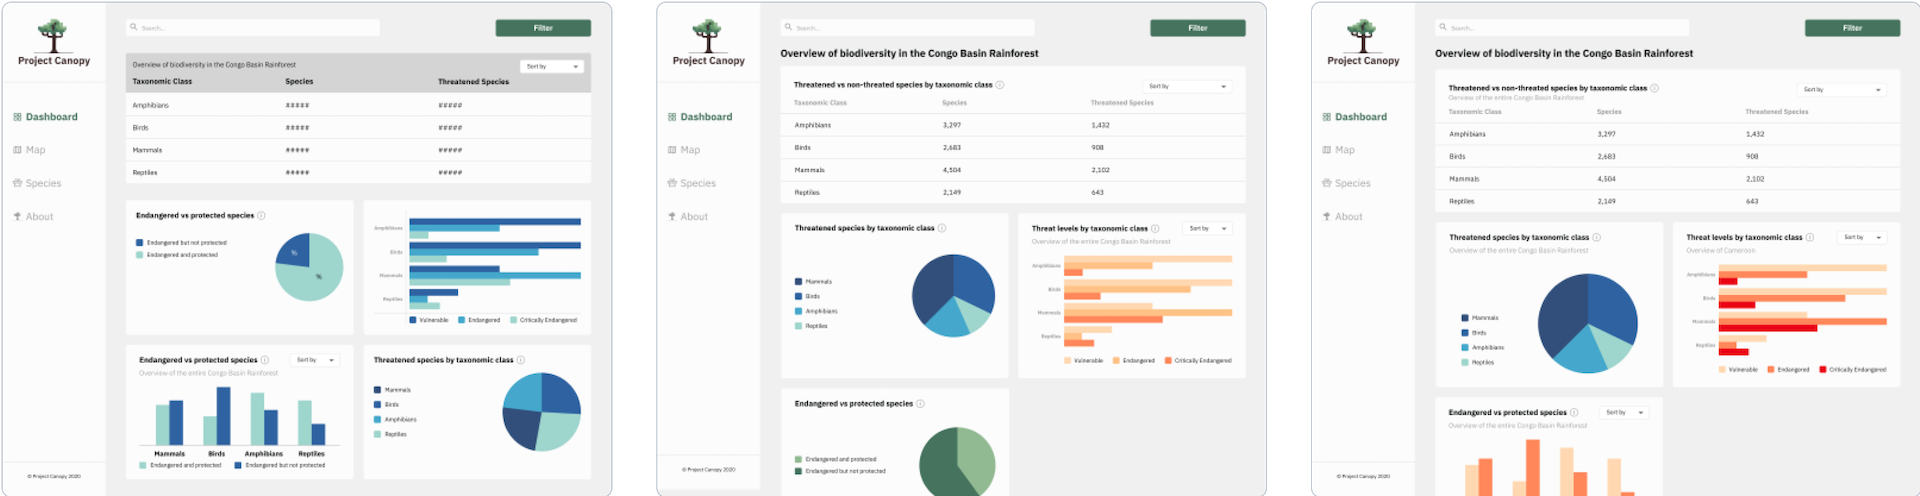This screenshot has height=496, width=1920.
Task: Open the table Sort by dropdown in right mockup
Action: coord(1842,89)
